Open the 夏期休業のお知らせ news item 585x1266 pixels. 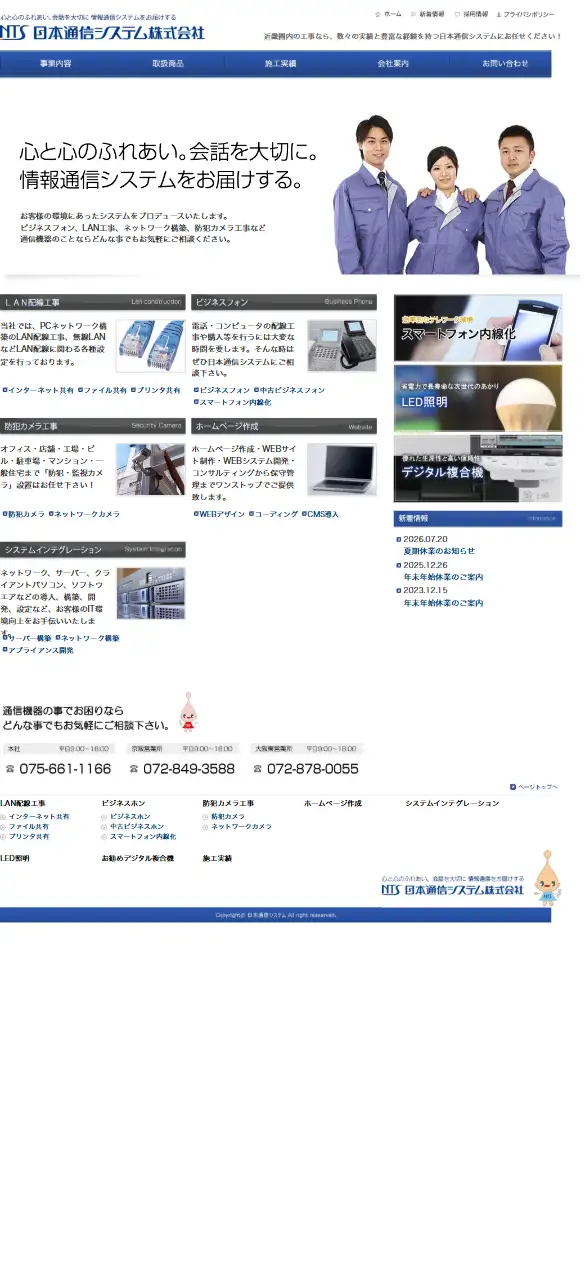(x=439, y=551)
